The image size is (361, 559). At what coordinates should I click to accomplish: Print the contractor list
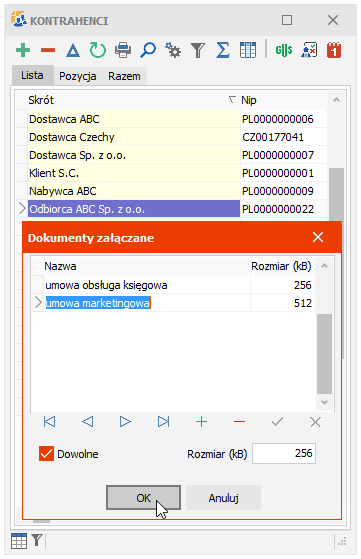123,50
